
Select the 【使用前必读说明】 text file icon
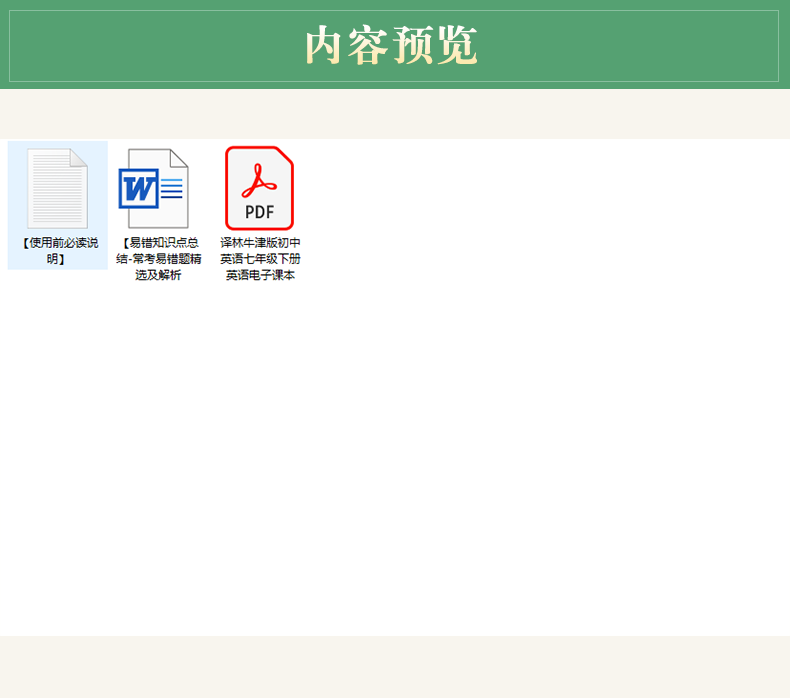[57, 188]
